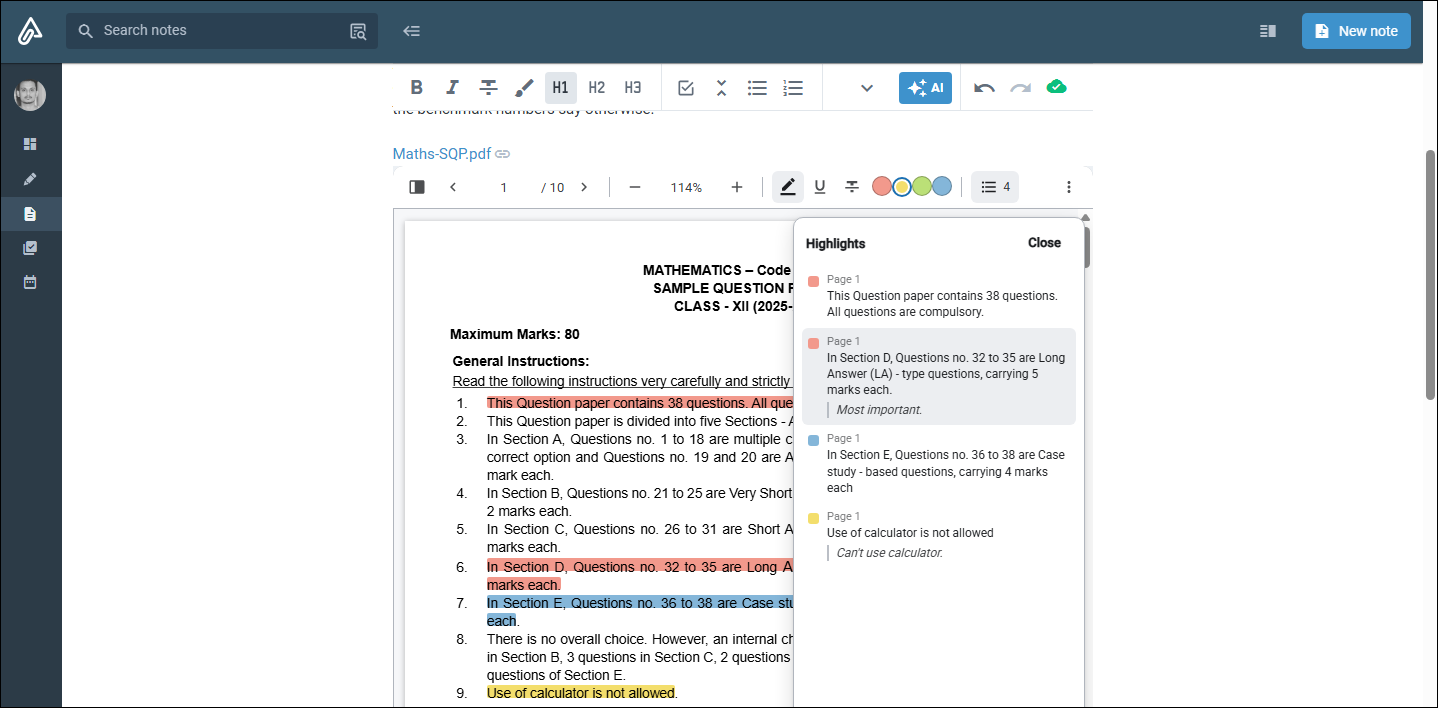Open the notes document sidebar icon
The height and width of the screenshot is (708, 1438).
pyautogui.click(x=30, y=214)
